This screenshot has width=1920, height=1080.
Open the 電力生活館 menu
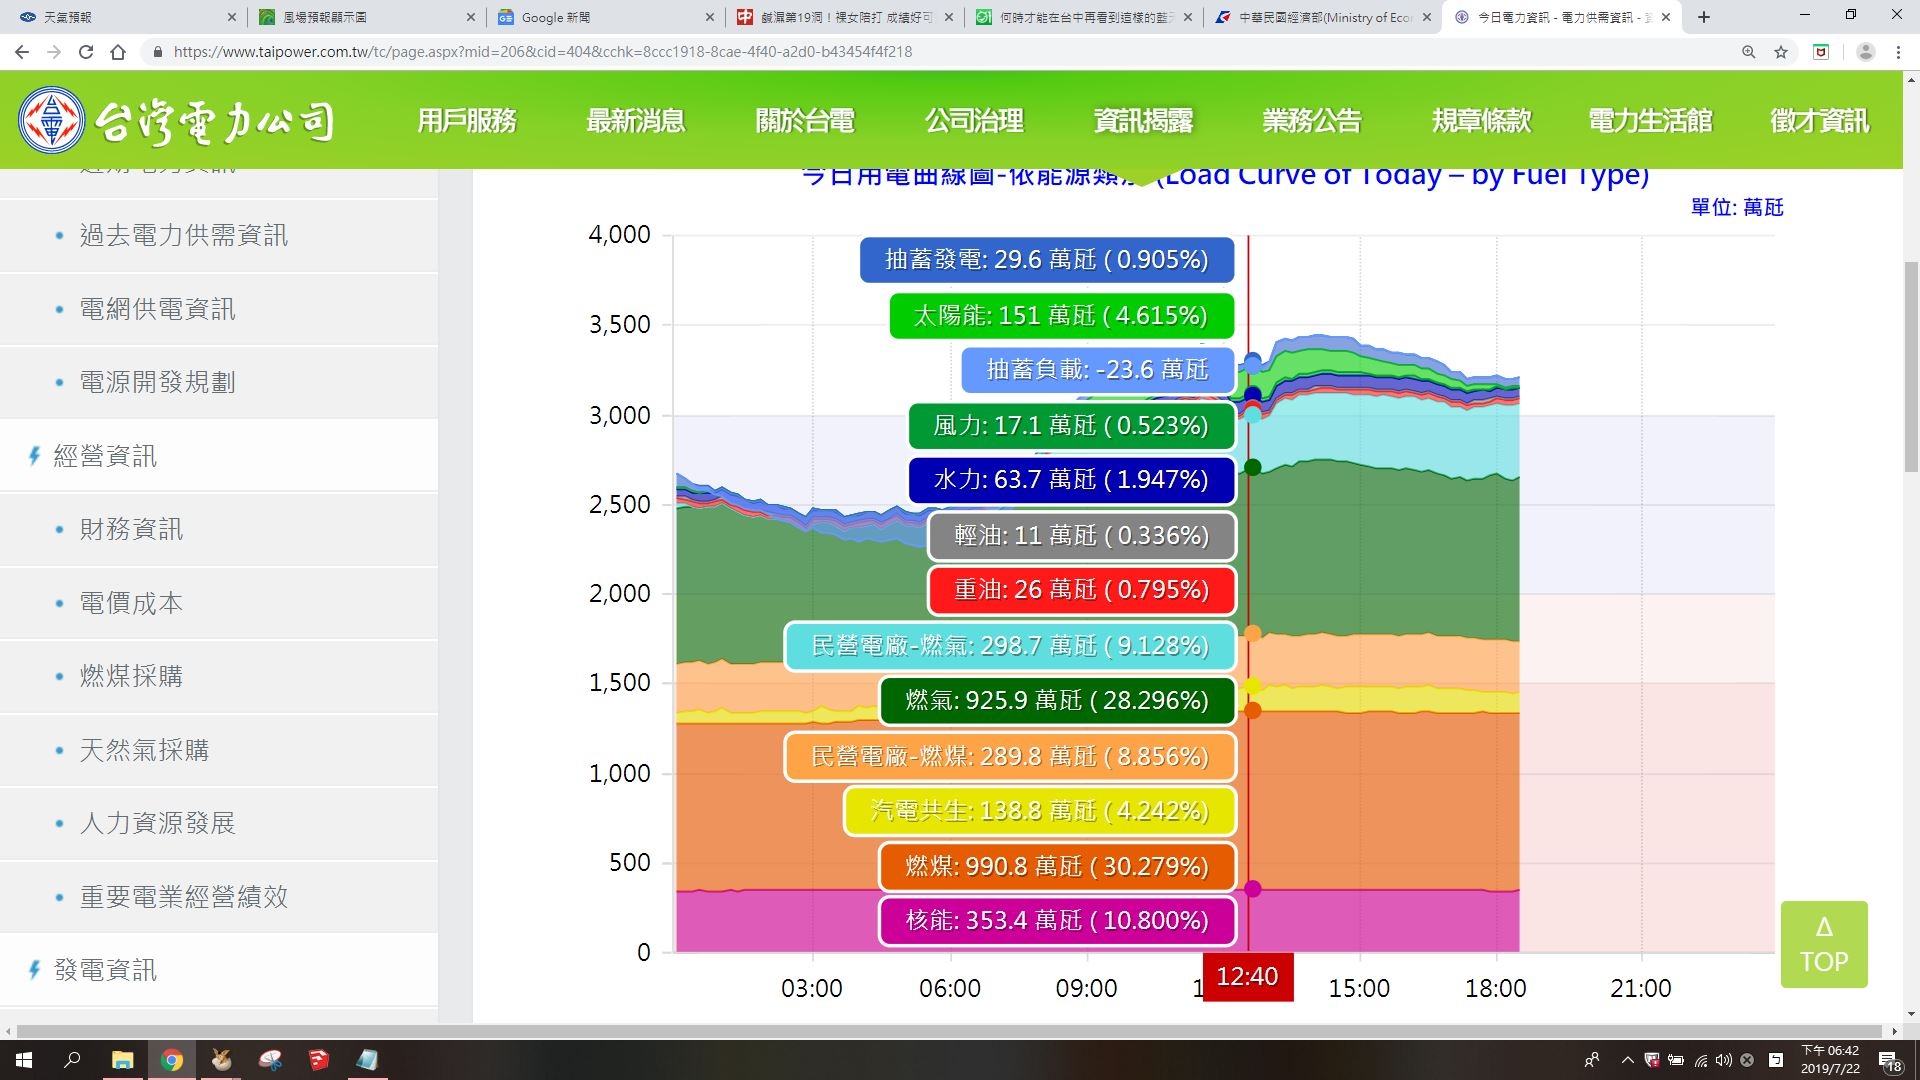(x=1650, y=121)
